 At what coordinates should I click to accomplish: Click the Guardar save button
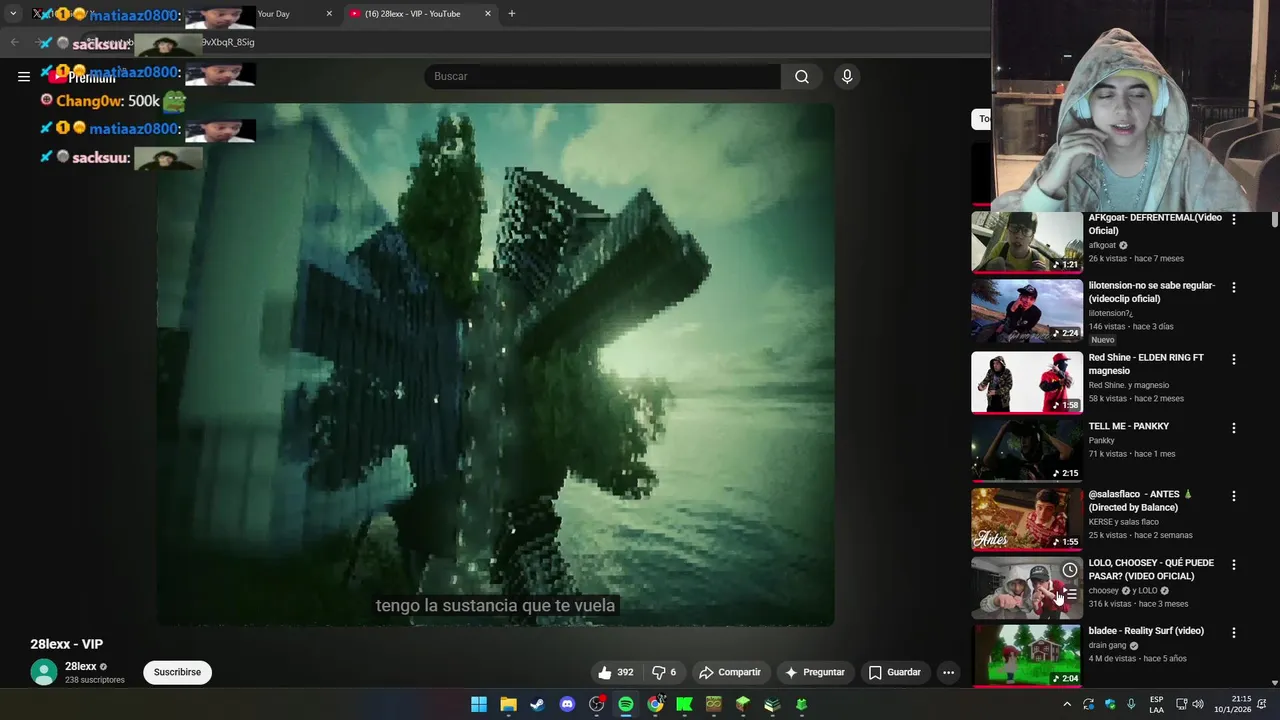coord(895,672)
